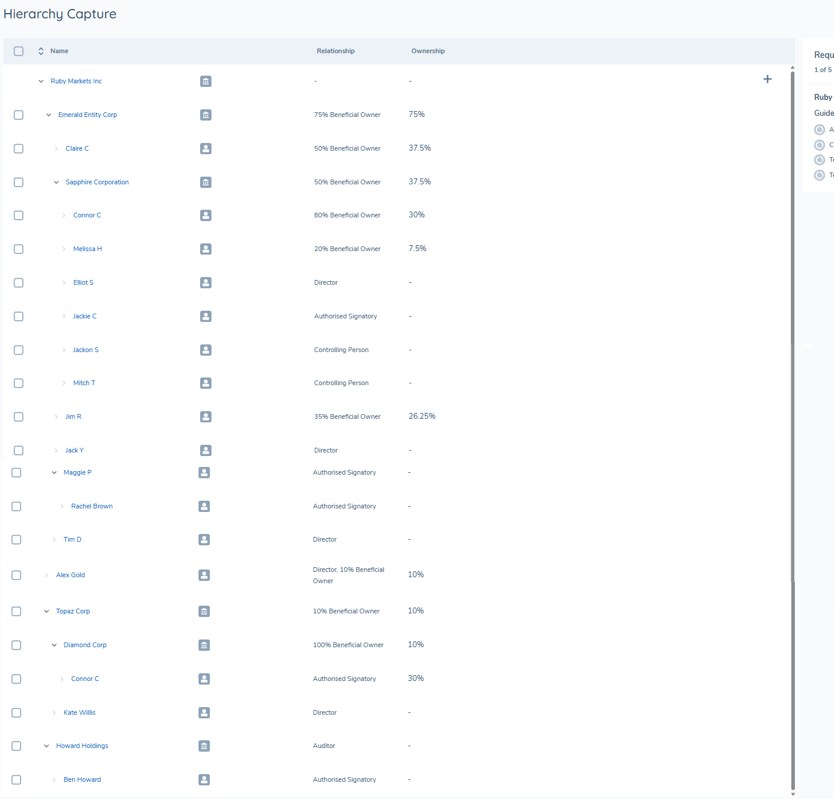Check the Emerald Entity Corp row checkbox
This screenshot has width=835, height=799.
pos(19,115)
